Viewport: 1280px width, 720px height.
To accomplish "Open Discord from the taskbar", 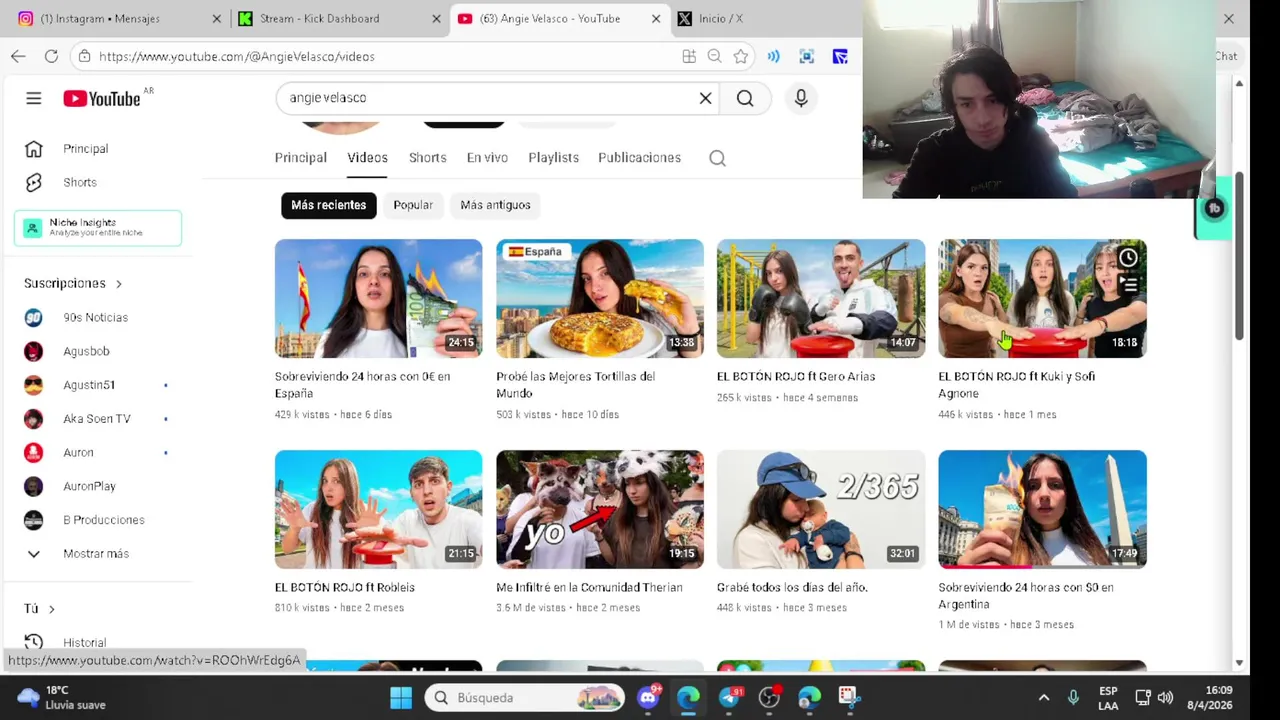I will [x=648, y=697].
